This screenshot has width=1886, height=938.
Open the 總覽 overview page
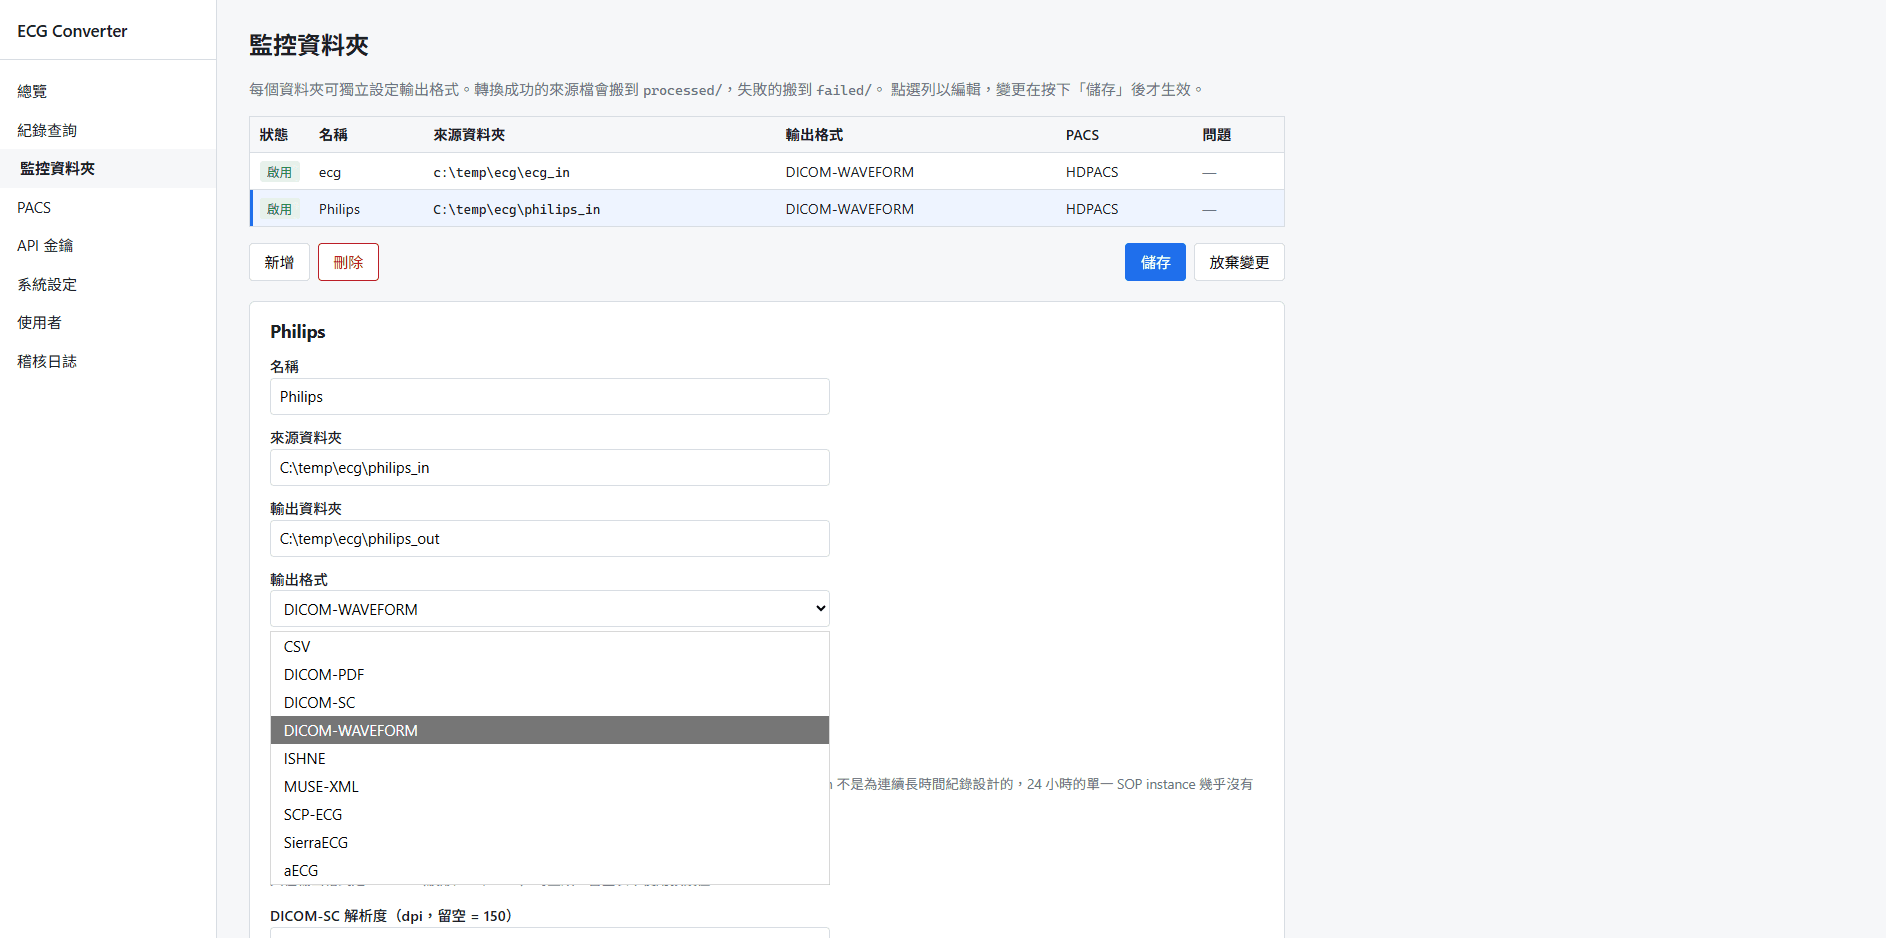[32, 91]
